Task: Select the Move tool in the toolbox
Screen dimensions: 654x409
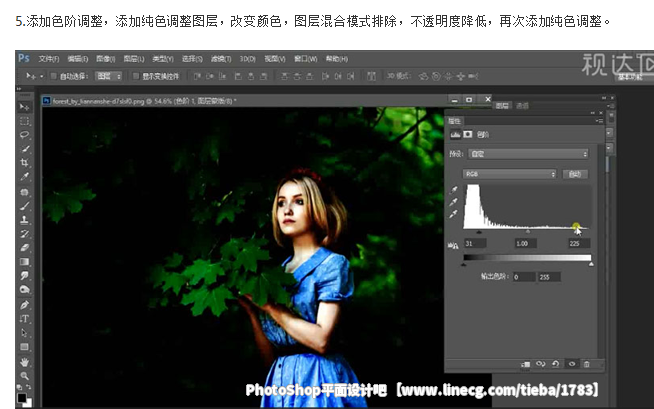Action: (25, 107)
